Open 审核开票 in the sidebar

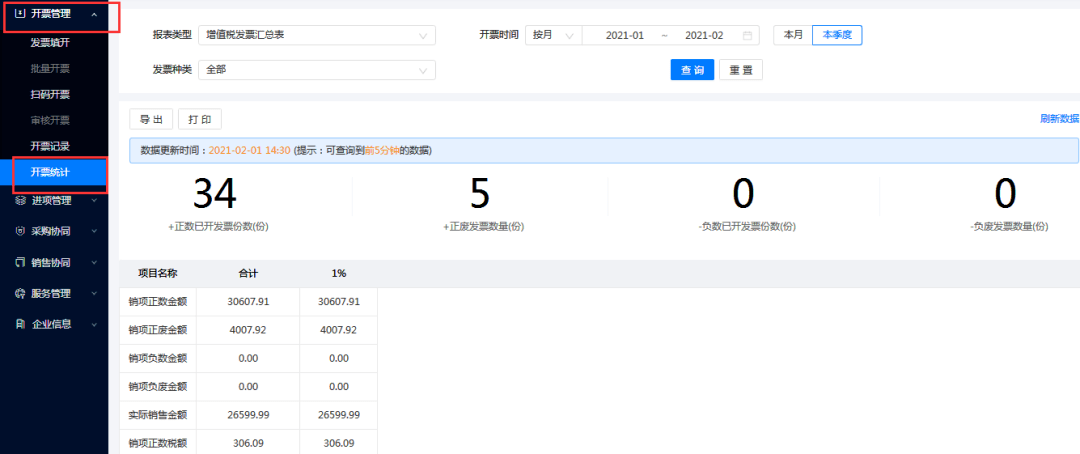click(x=50, y=121)
